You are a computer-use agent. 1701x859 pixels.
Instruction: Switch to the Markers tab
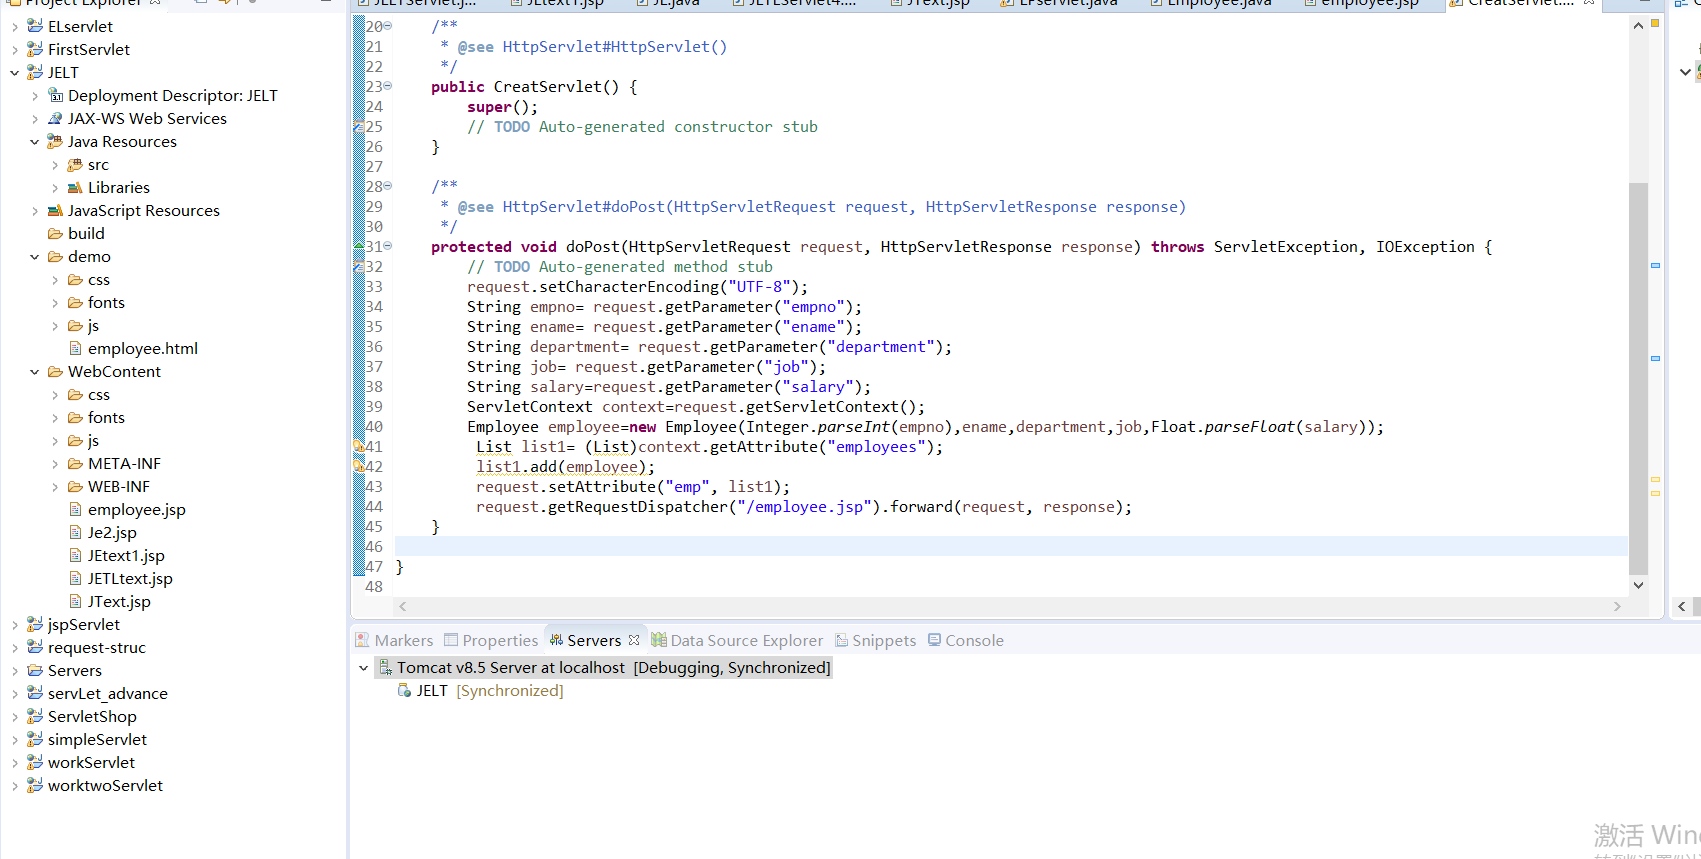coord(395,640)
